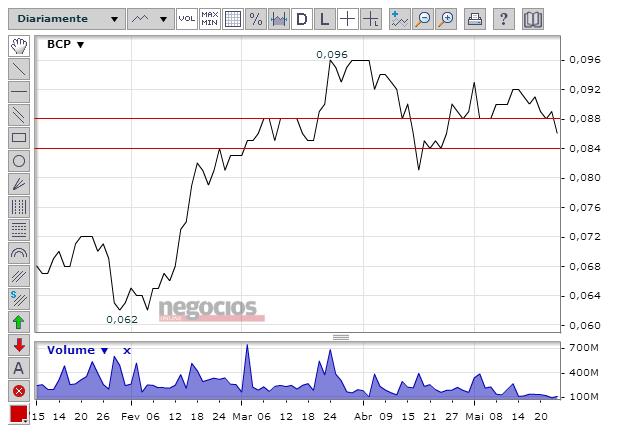Click the panel divider handle above Volume
Image resolution: width=640 pixels, height=433 pixels.
point(341,337)
